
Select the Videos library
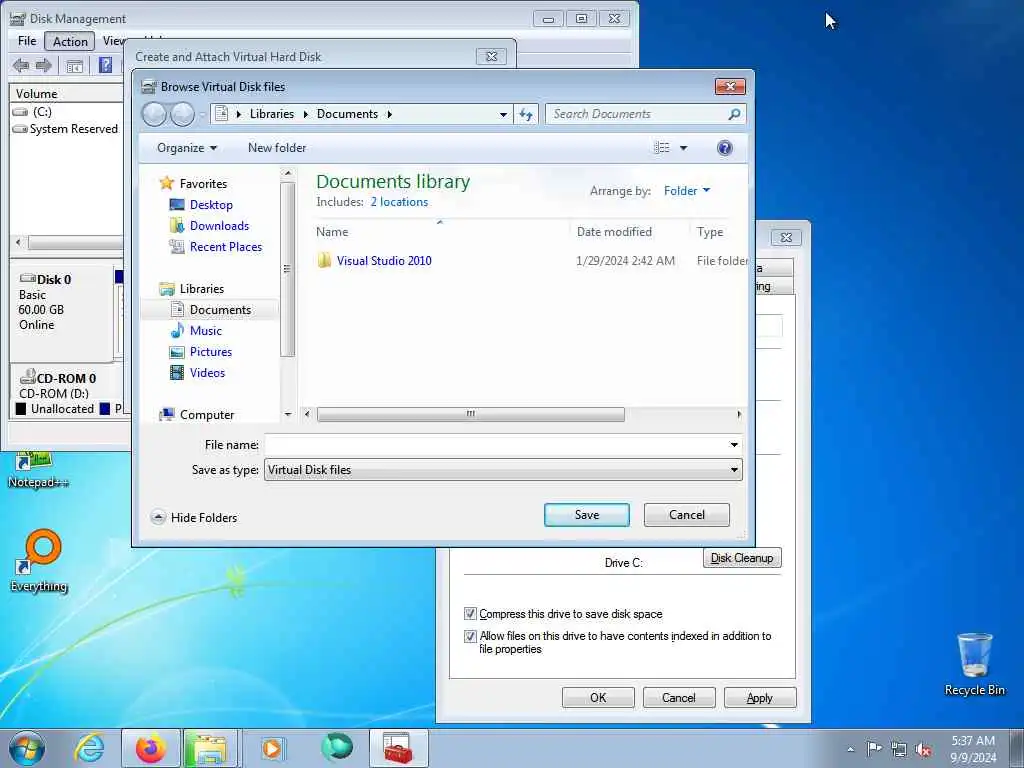click(x=207, y=372)
